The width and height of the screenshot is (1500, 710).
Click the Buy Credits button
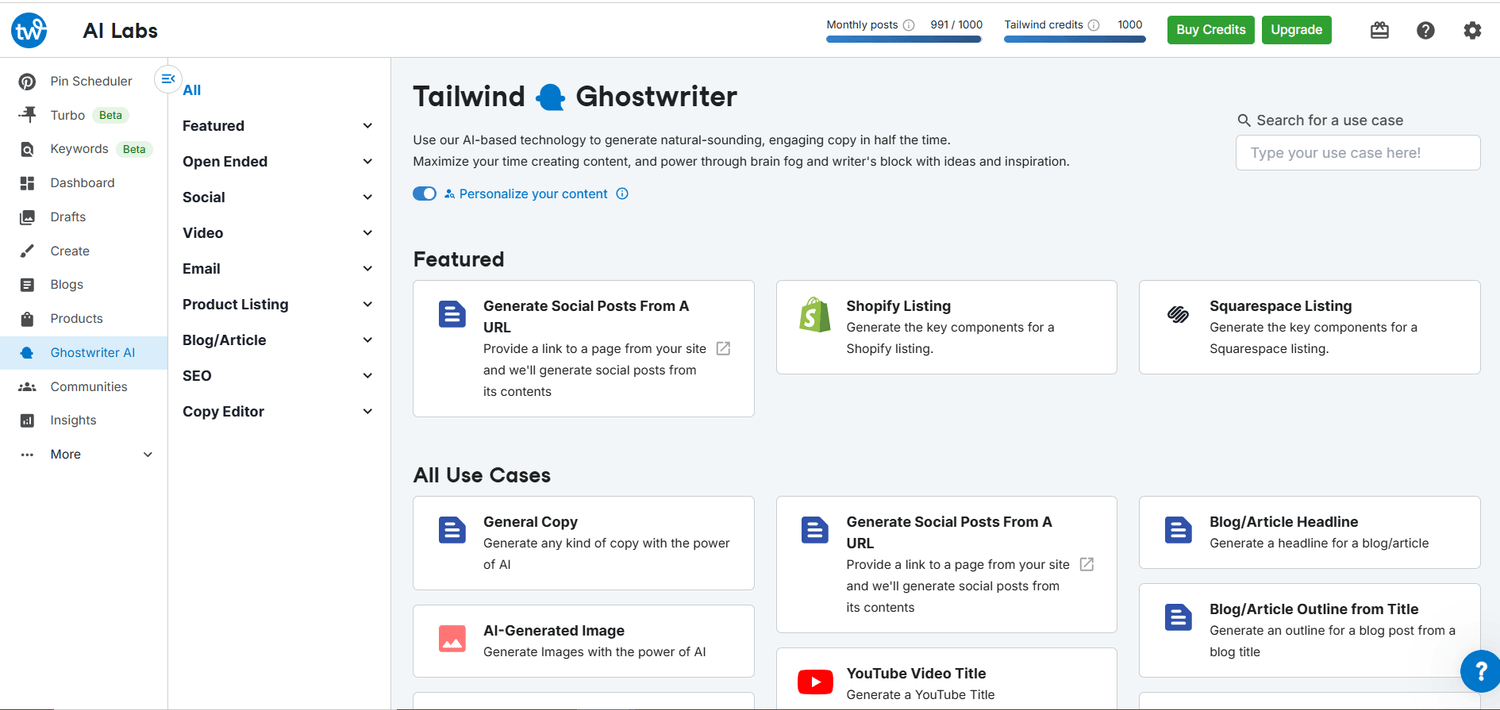1211,30
